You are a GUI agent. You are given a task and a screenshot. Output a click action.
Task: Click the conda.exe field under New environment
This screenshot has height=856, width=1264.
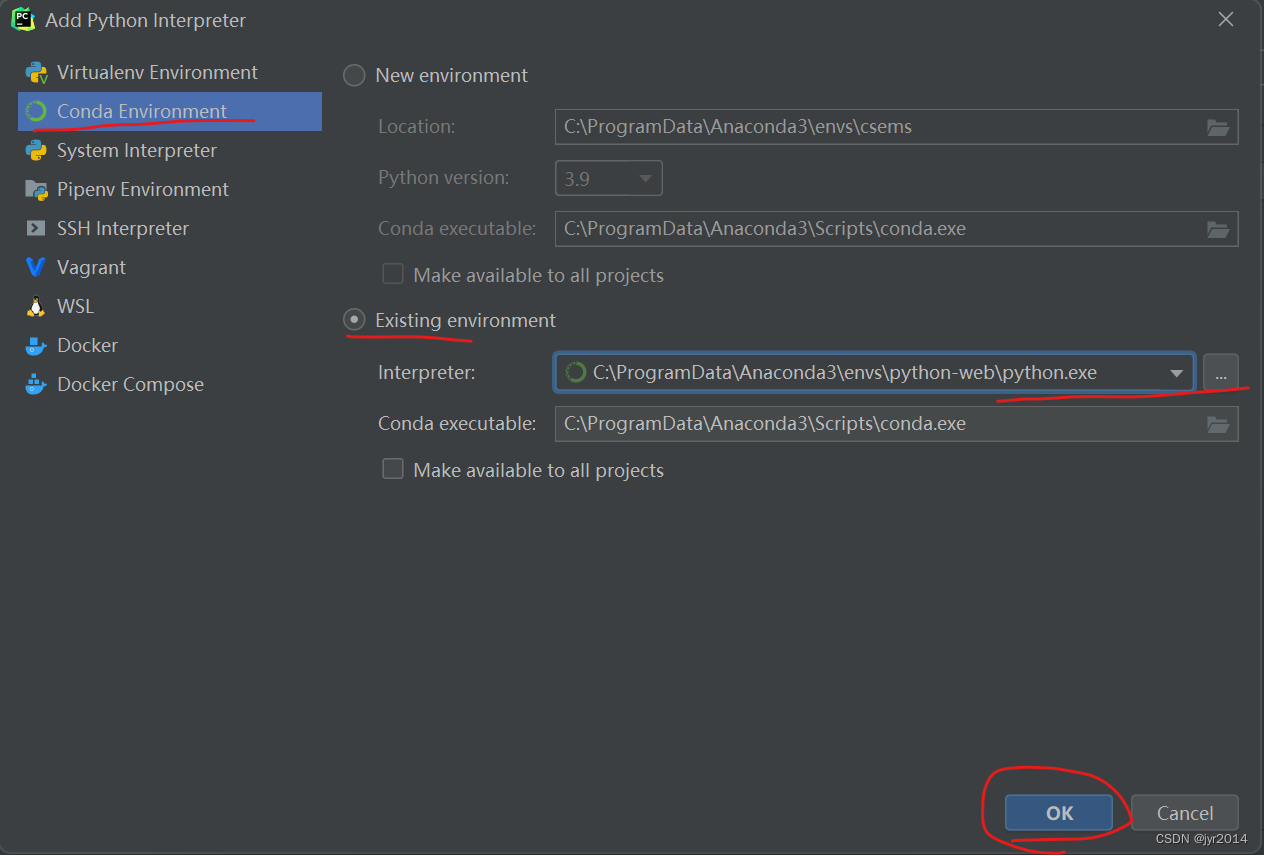coord(896,229)
